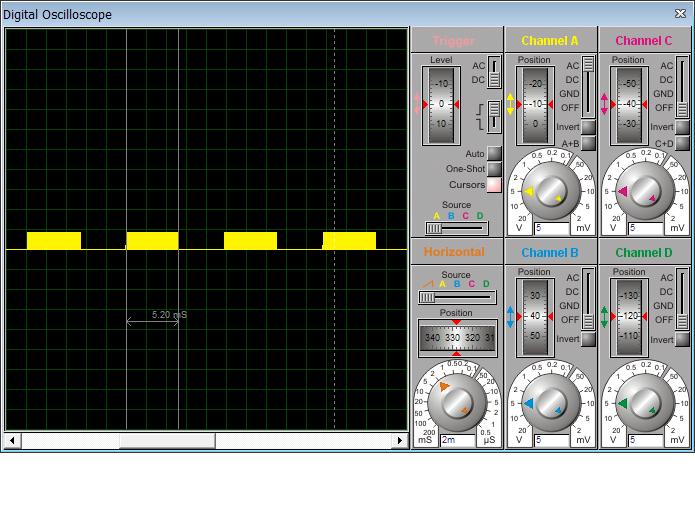The height and width of the screenshot is (512, 695).
Task: Click Channel B blue position arrow icon
Action: (511, 317)
